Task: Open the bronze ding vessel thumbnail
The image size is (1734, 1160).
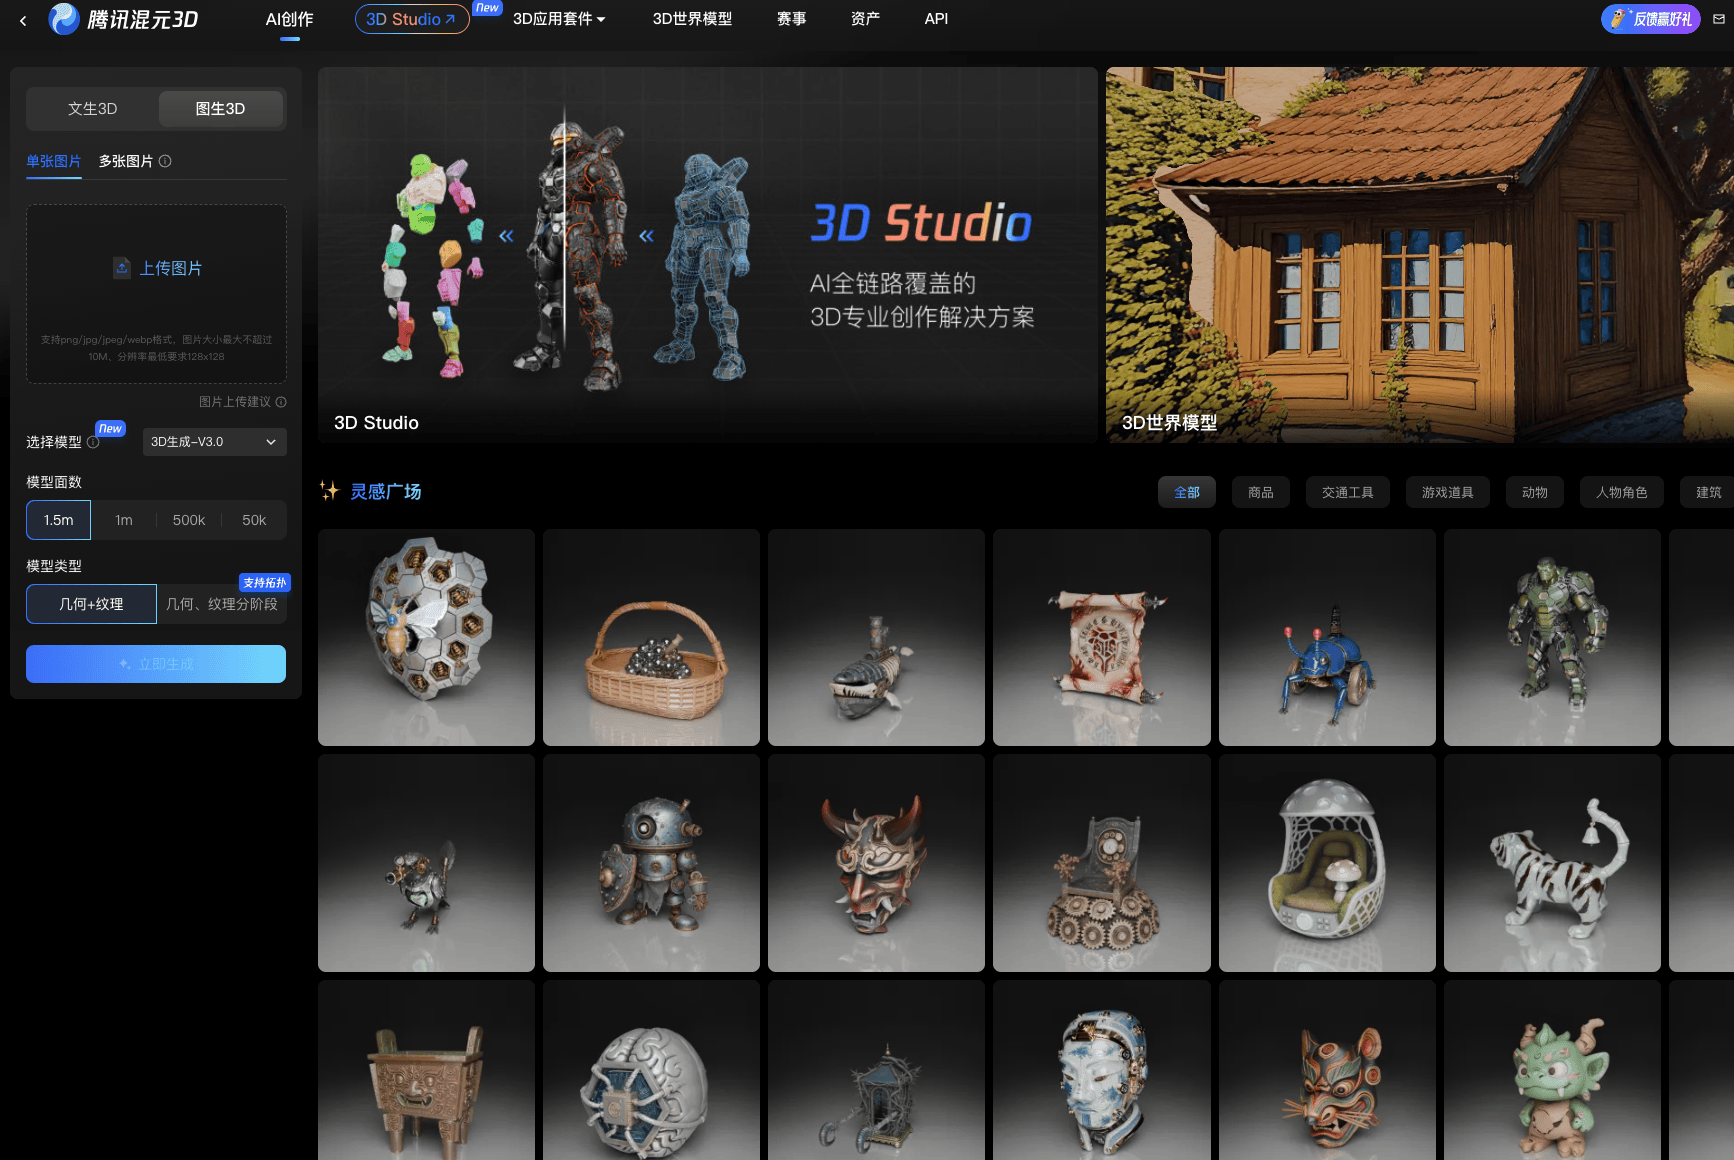Action: (x=426, y=1070)
